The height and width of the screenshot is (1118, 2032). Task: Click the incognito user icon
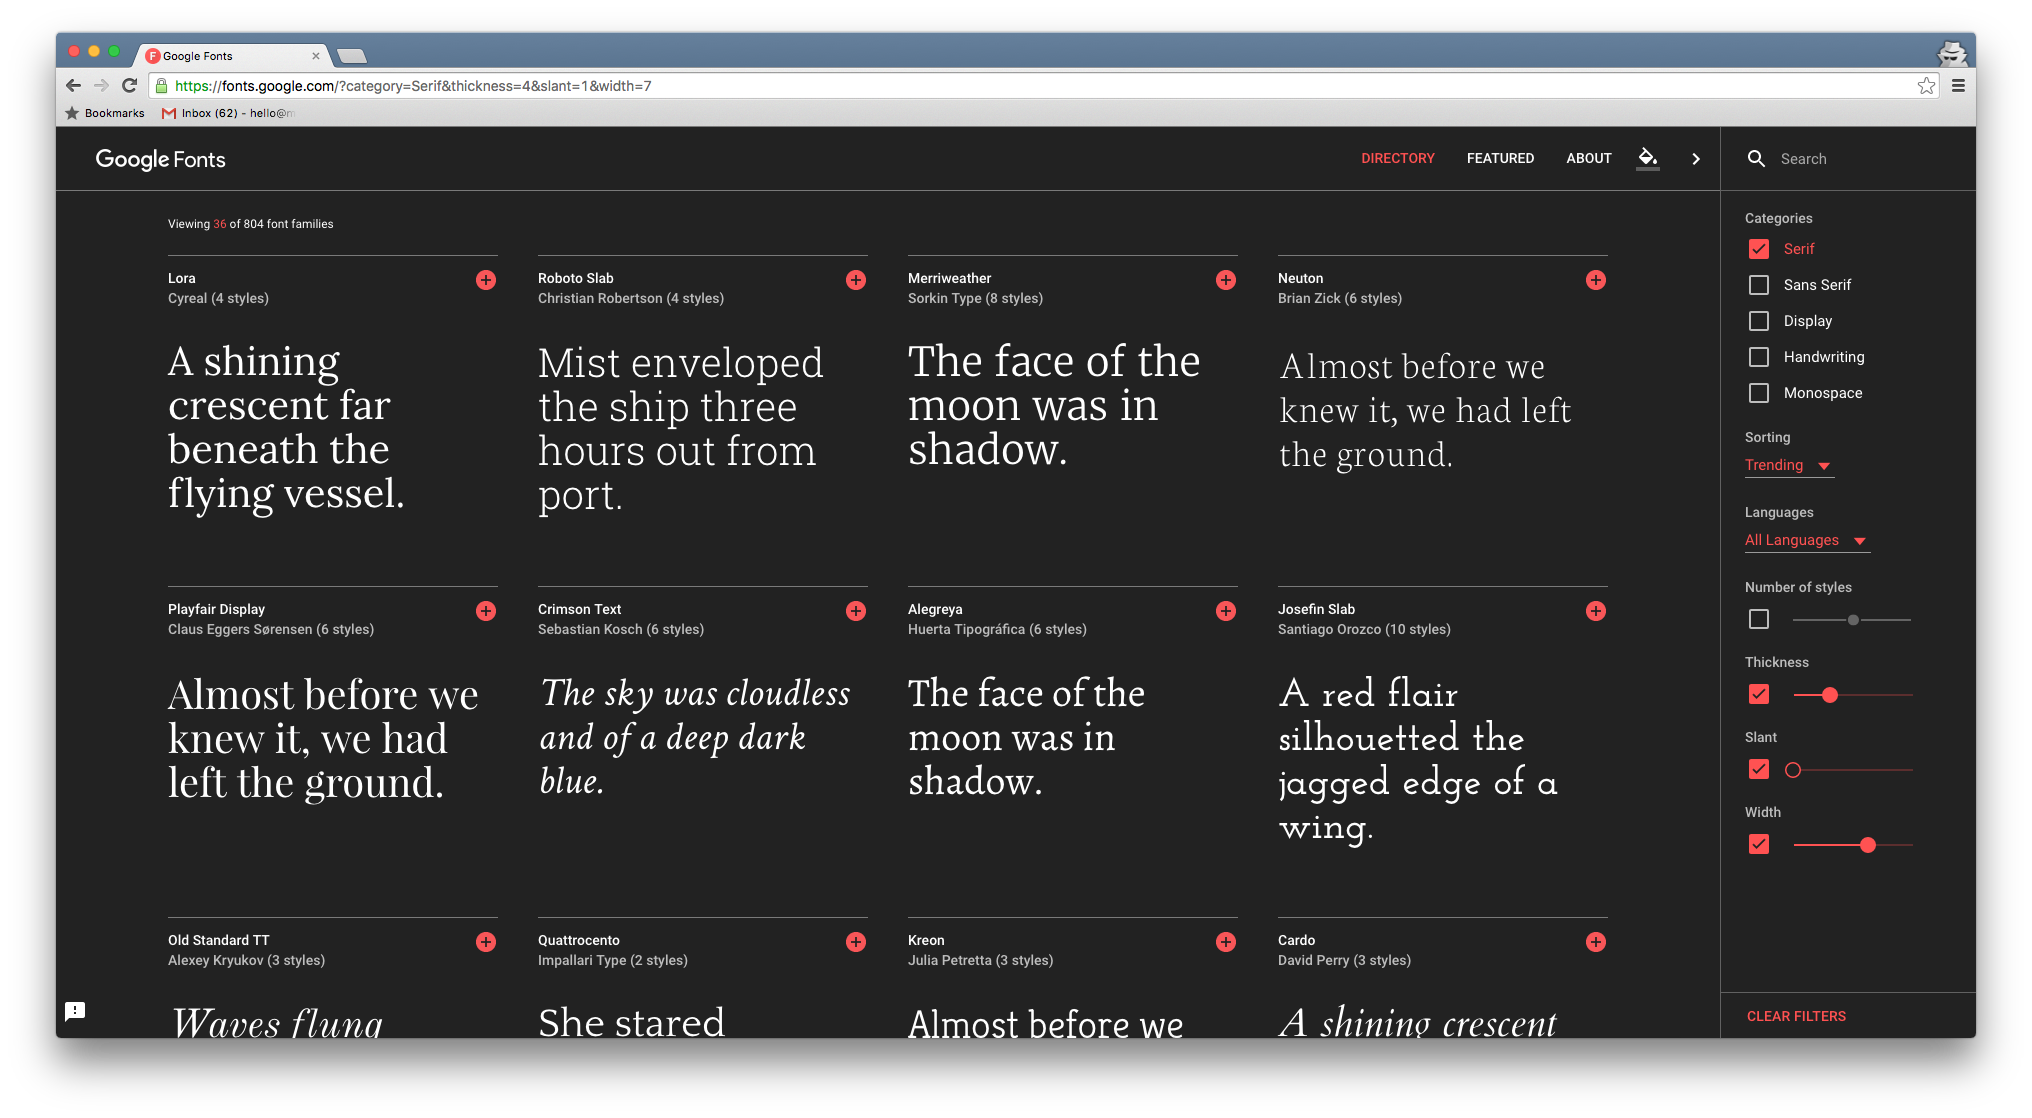[1952, 53]
